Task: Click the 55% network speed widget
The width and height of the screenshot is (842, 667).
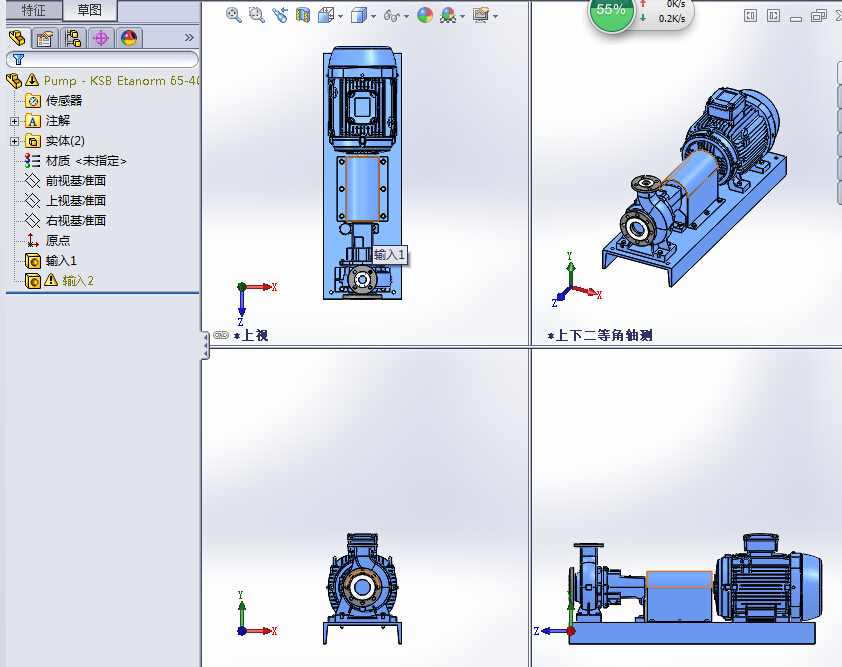Action: tap(612, 10)
